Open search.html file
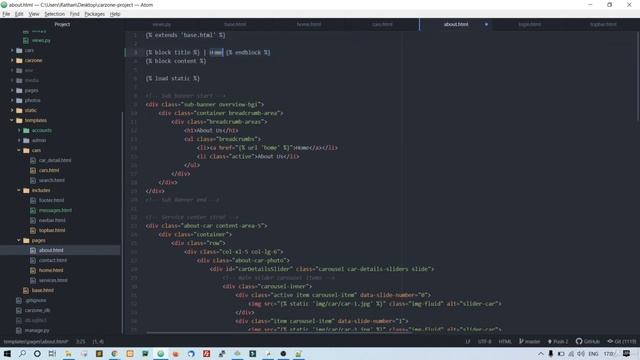Screen dimensions: 640x360 pyautogui.click(x=51, y=180)
